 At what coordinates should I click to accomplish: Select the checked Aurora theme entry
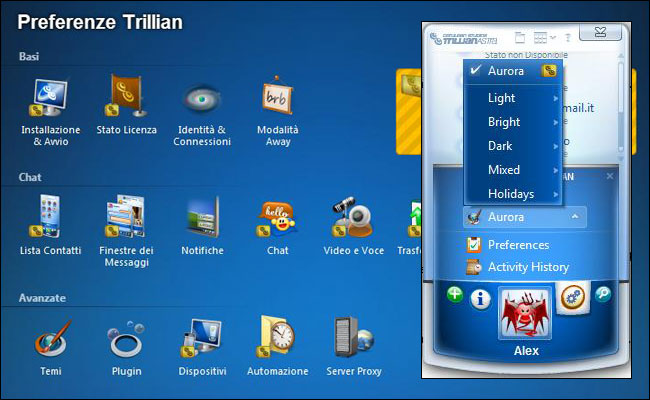click(x=505, y=71)
